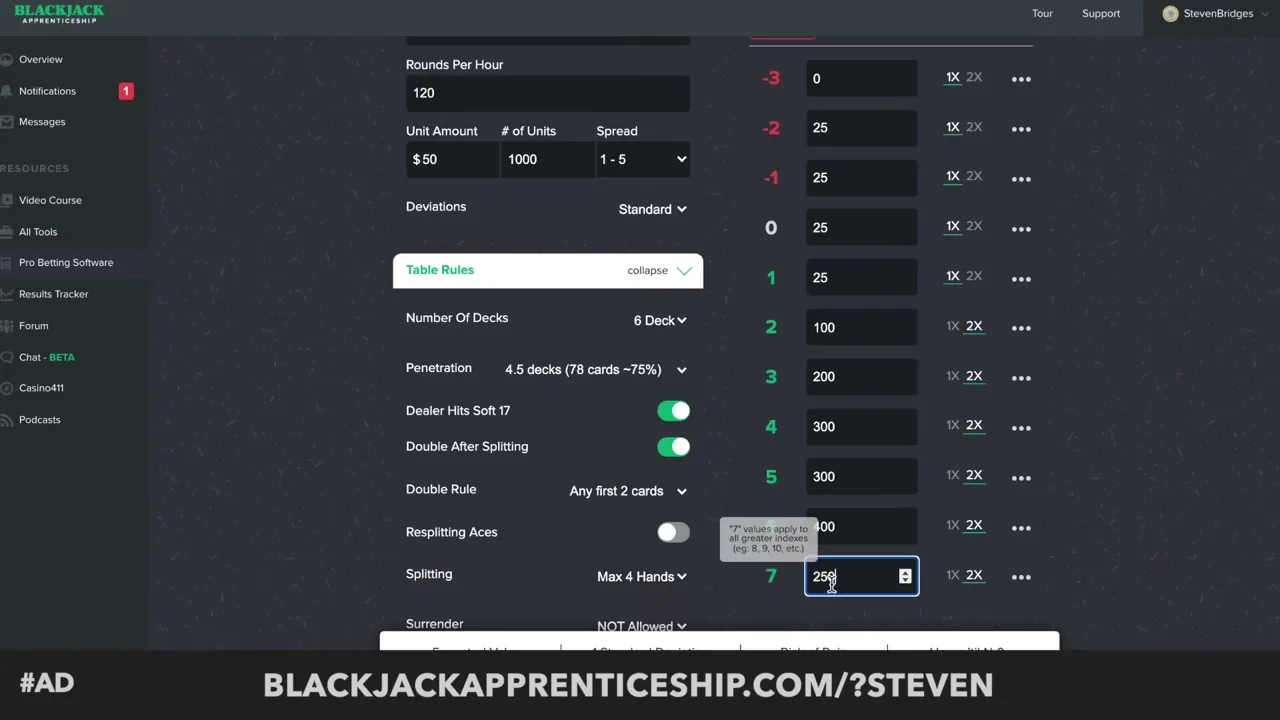This screenshot has width=1280, height=720.
Task: Select 1X hand for count 2
Action: tap(953, 326)
